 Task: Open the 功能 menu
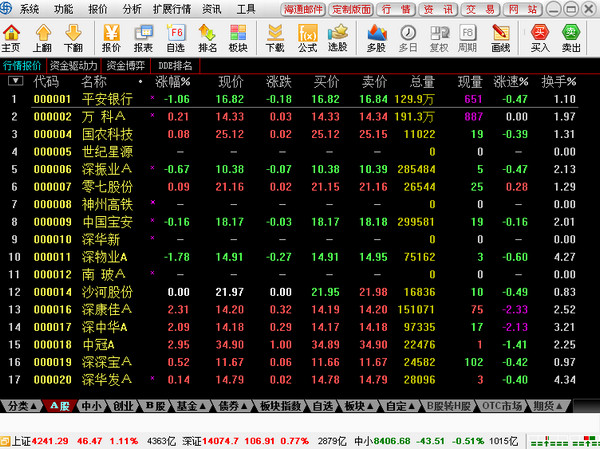(x=63, y=9)
